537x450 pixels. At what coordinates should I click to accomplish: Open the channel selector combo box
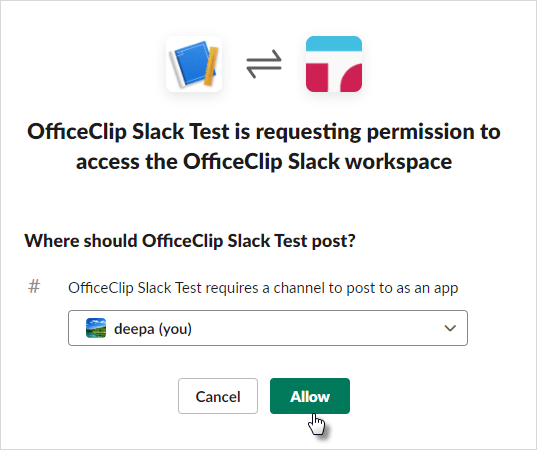(268, 328)
